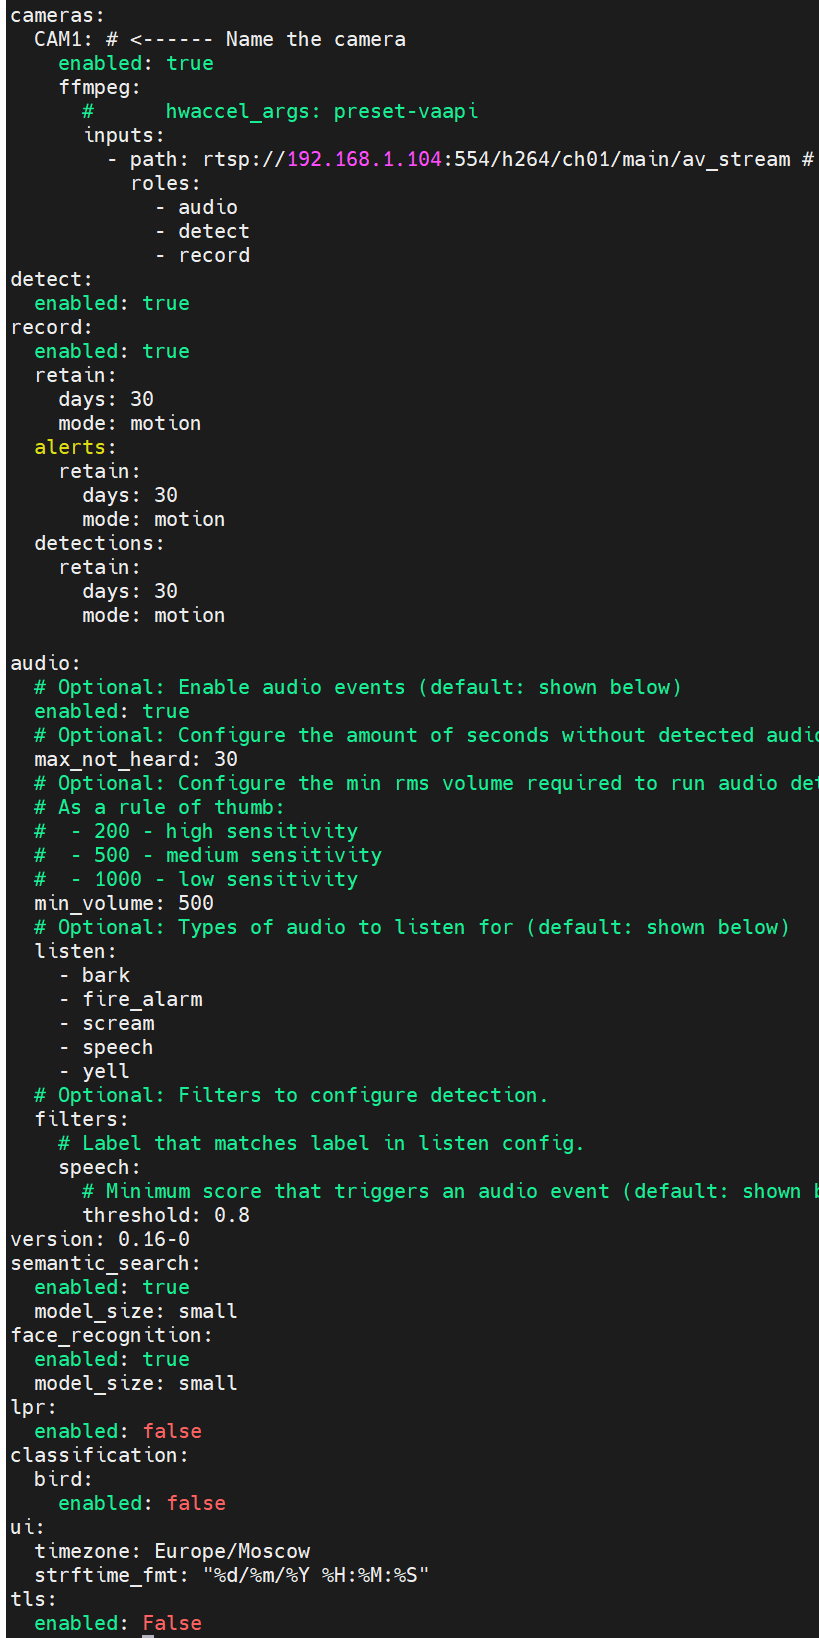This screenshot has height=1638, width=819.
Task: Click the 'true' value under detect enabled
Action: tap(166, 303)
